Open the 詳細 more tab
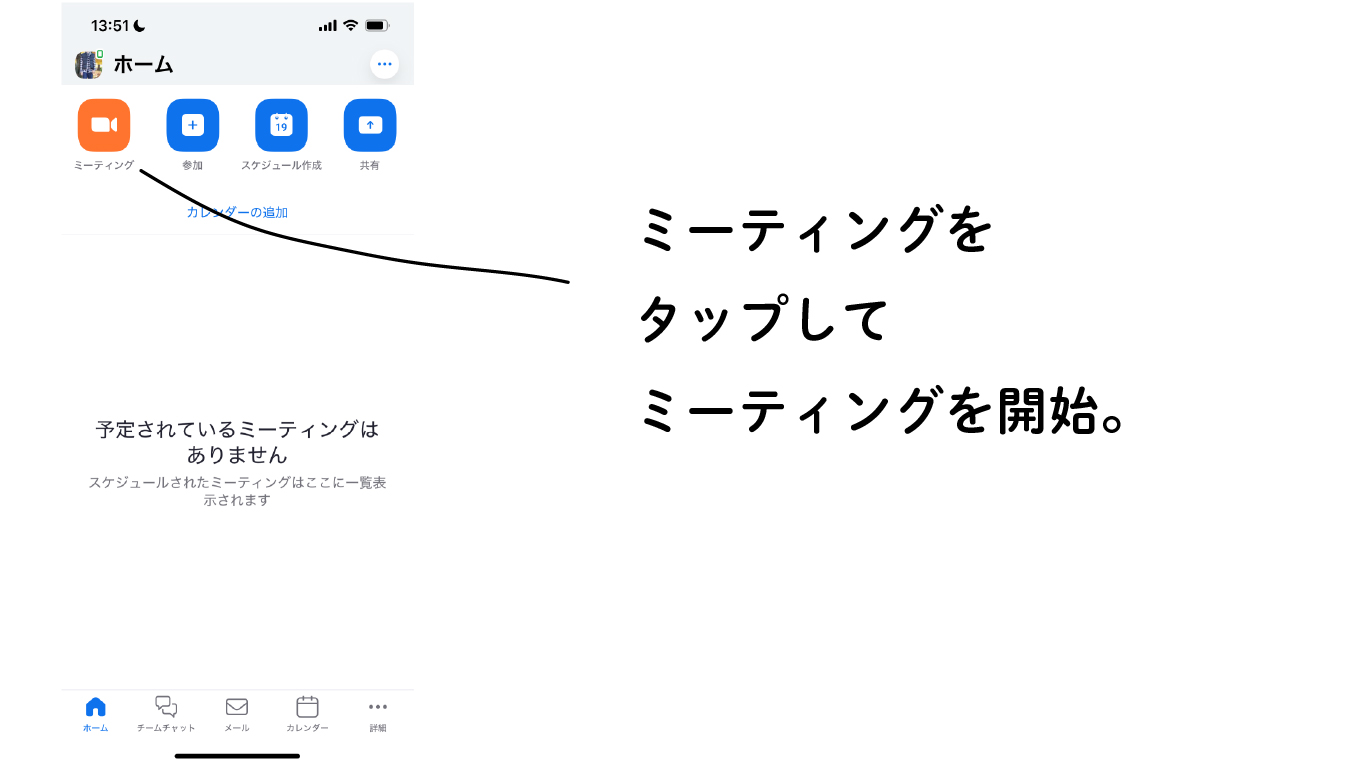The image size is (1367, 768). 378,715
